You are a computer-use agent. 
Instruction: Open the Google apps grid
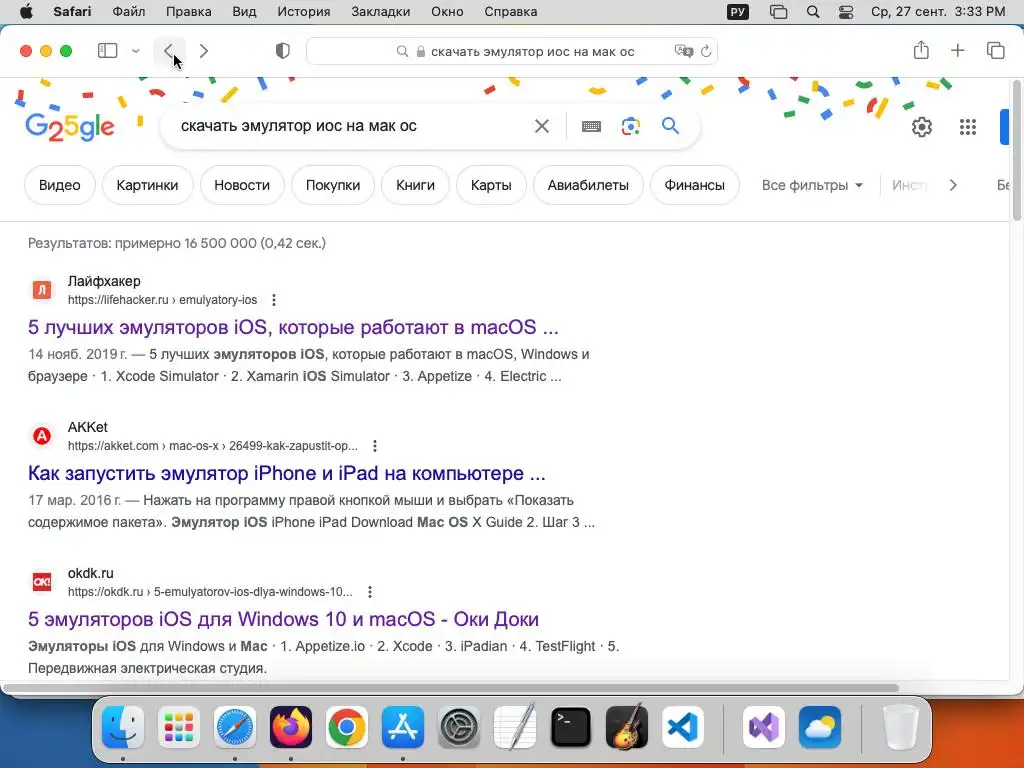[968, 127]
